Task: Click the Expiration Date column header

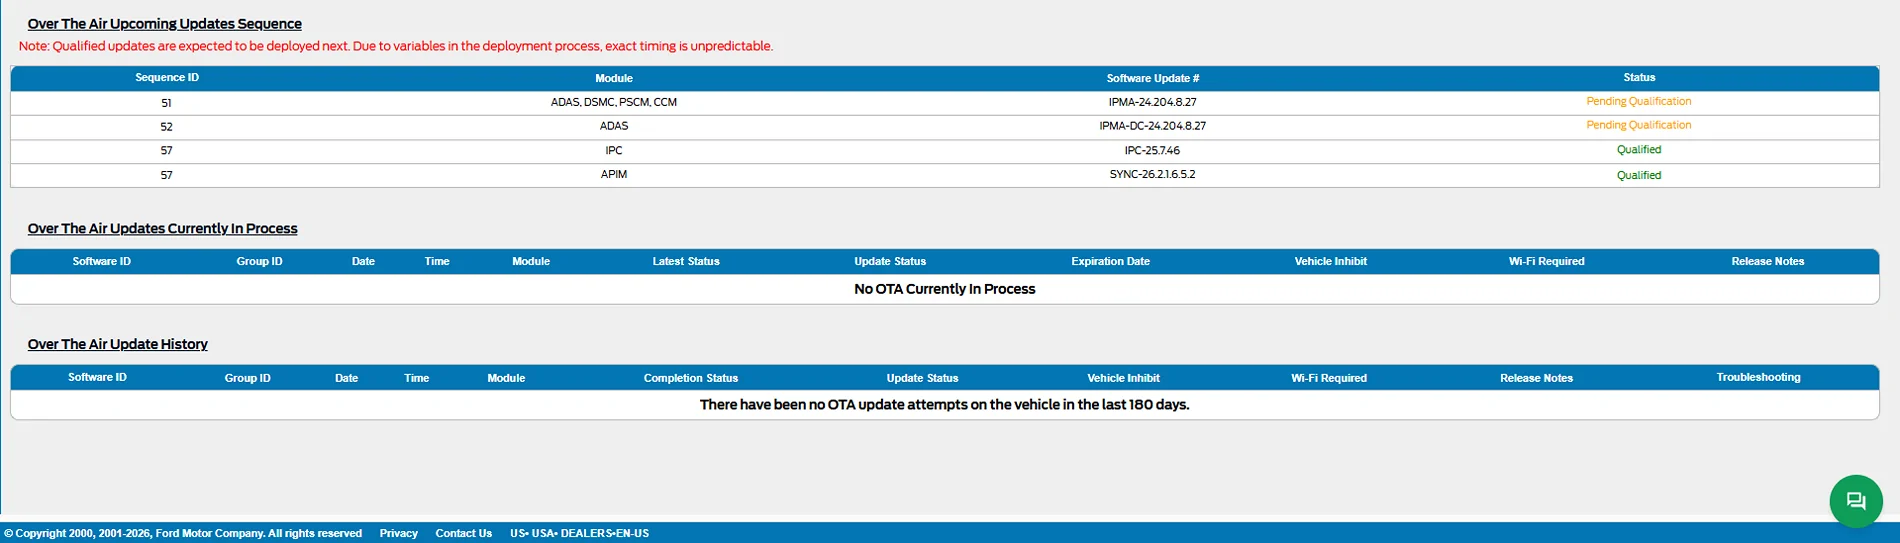Action: click(1110, 261)
